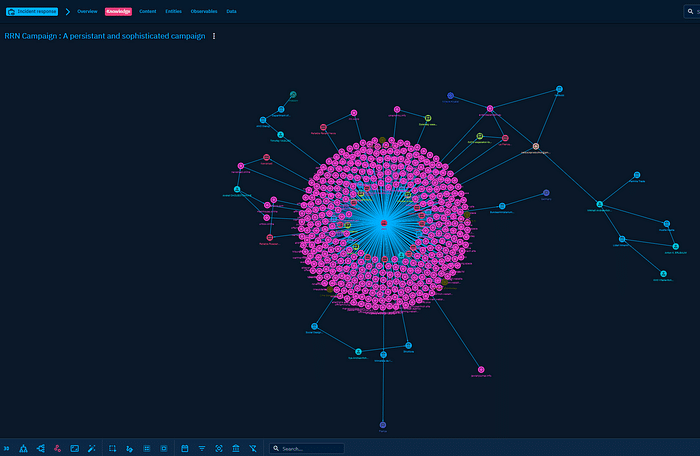The width and height of the screenshot is (700, 456).
Task: Toggle free pointer selection mode
Action: point(130,449)
